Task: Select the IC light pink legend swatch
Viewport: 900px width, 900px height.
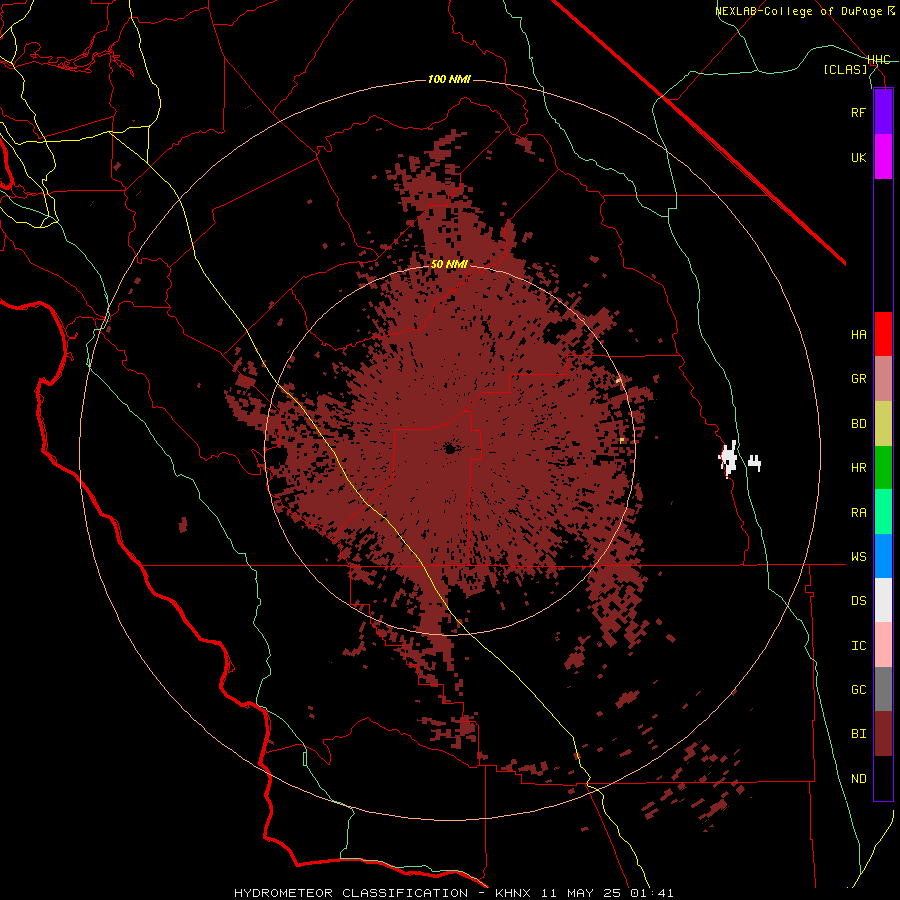Action: tap(883, 645)
